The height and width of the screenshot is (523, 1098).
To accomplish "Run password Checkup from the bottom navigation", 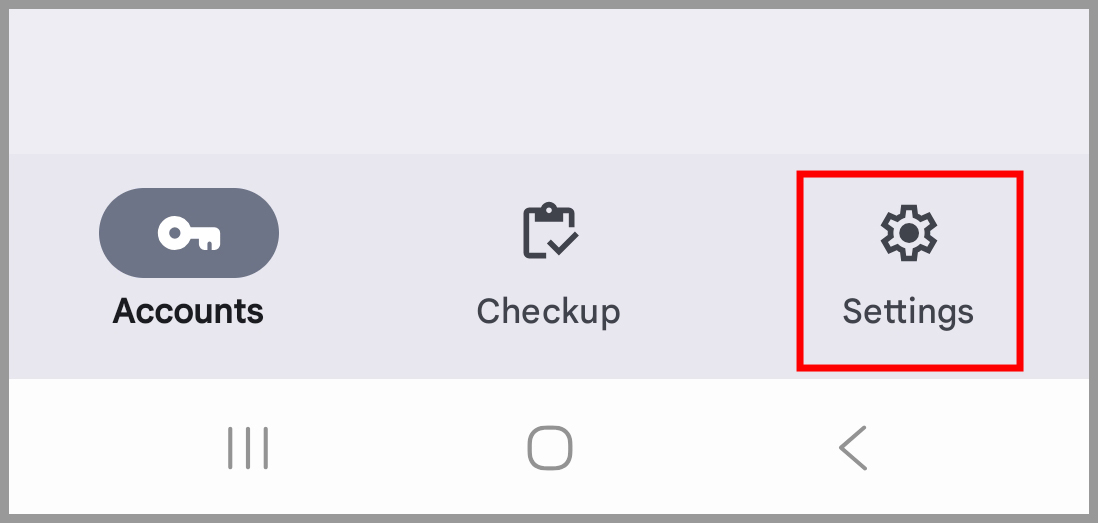I will (549, 266).
